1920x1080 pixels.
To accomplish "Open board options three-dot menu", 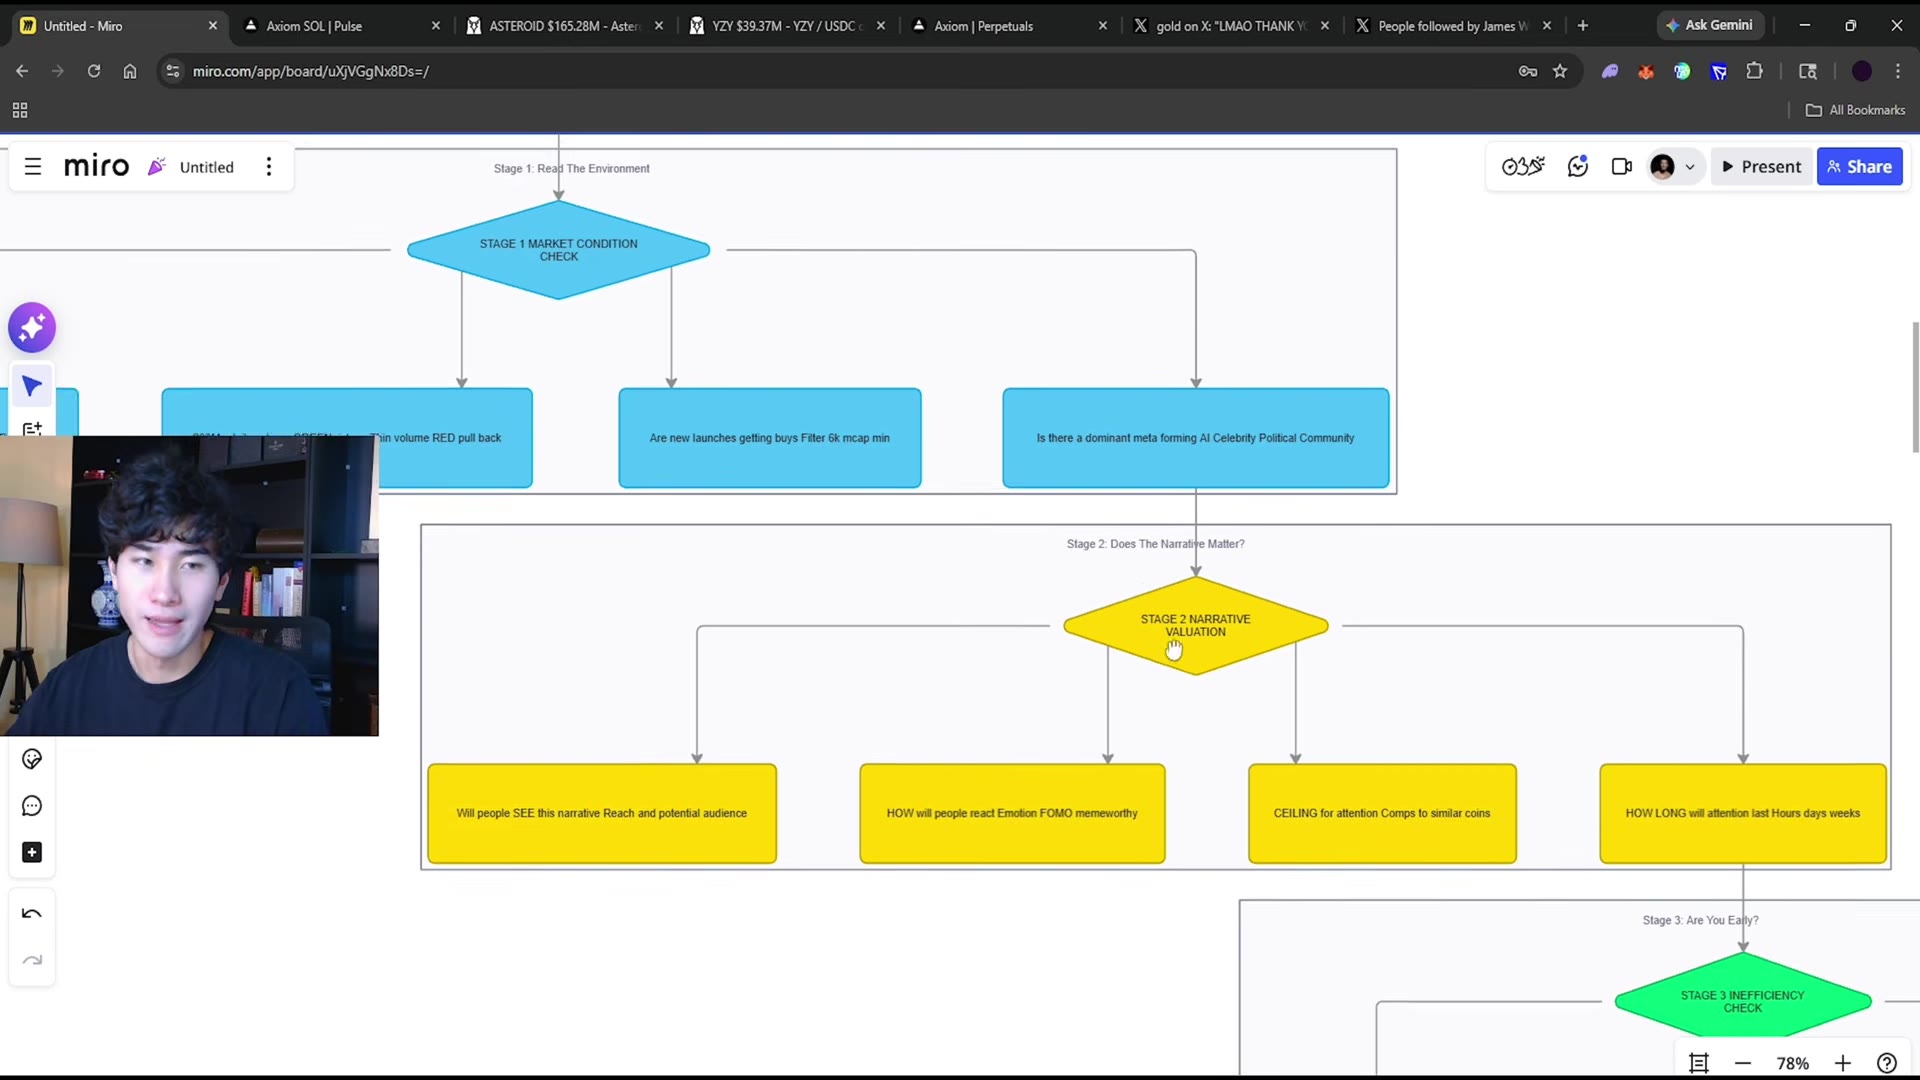I will tap(268, 167).
